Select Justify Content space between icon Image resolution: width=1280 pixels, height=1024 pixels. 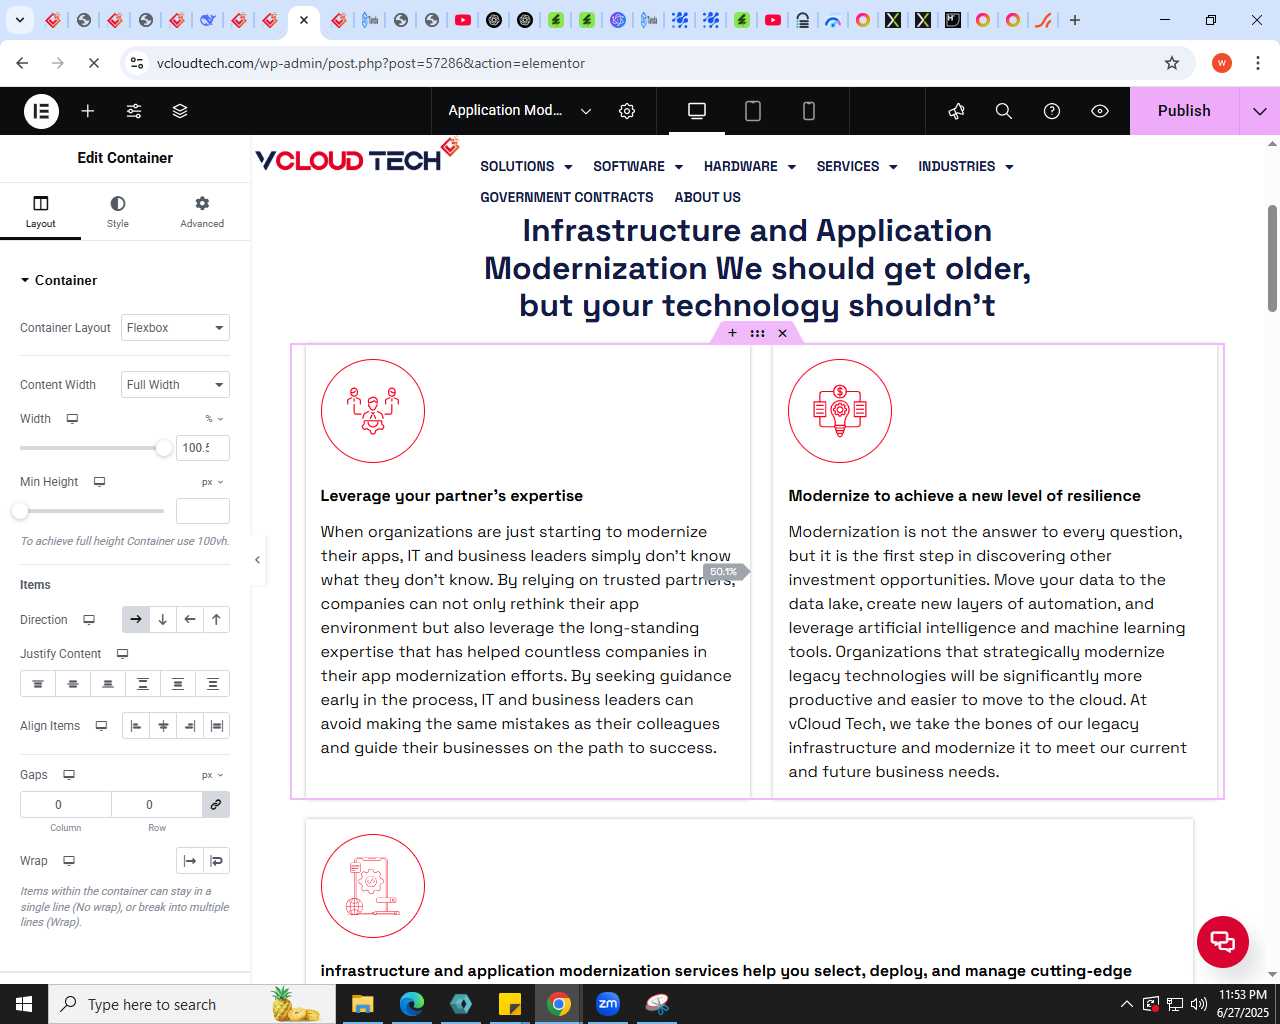coord(143,684)
